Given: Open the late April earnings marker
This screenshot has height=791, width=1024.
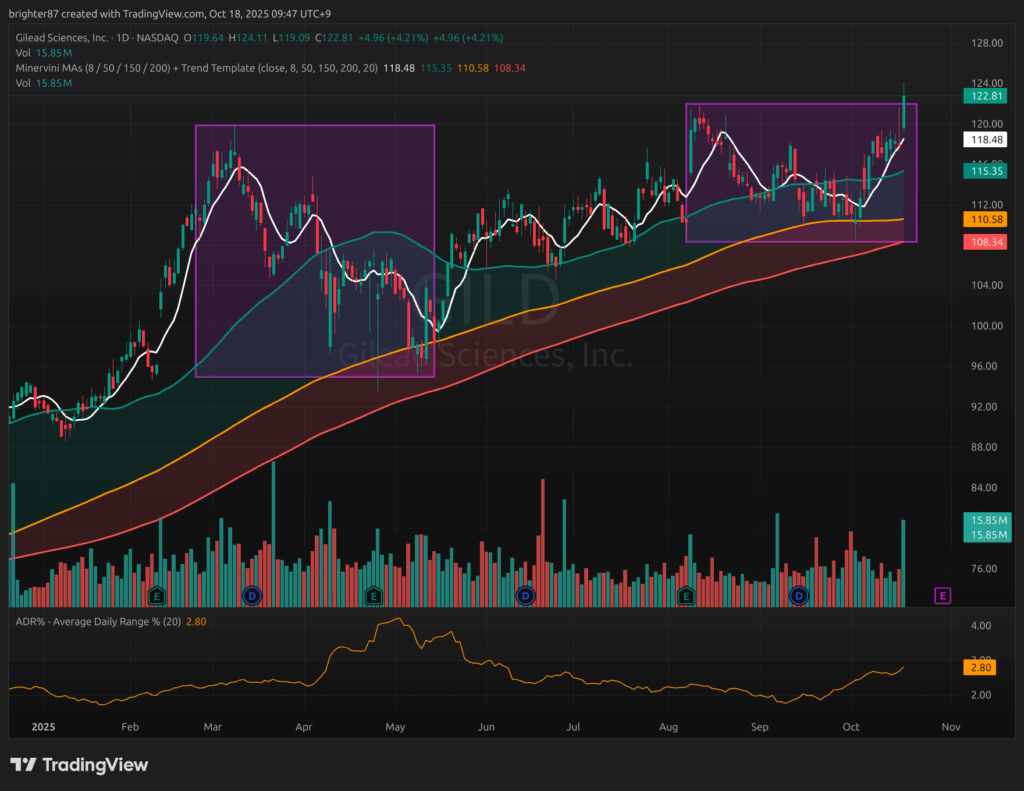Looking at the screenshot, I should click(374, 596).
